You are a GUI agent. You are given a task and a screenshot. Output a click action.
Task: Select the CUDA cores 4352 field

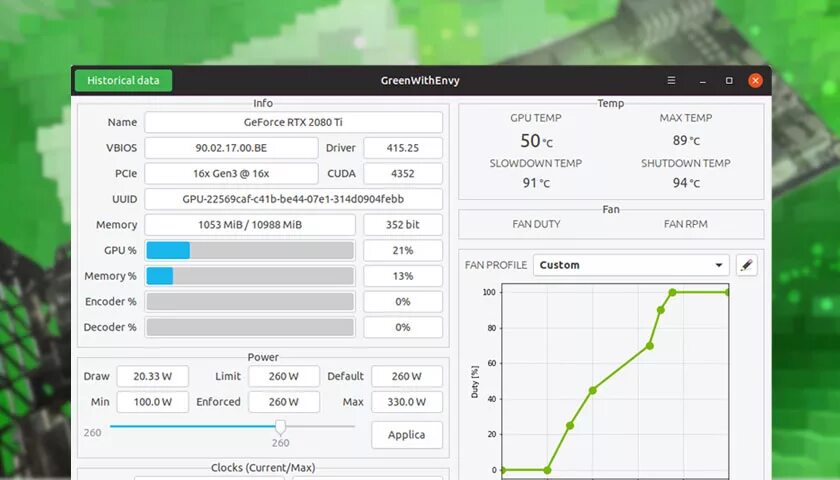pos(403,174)
